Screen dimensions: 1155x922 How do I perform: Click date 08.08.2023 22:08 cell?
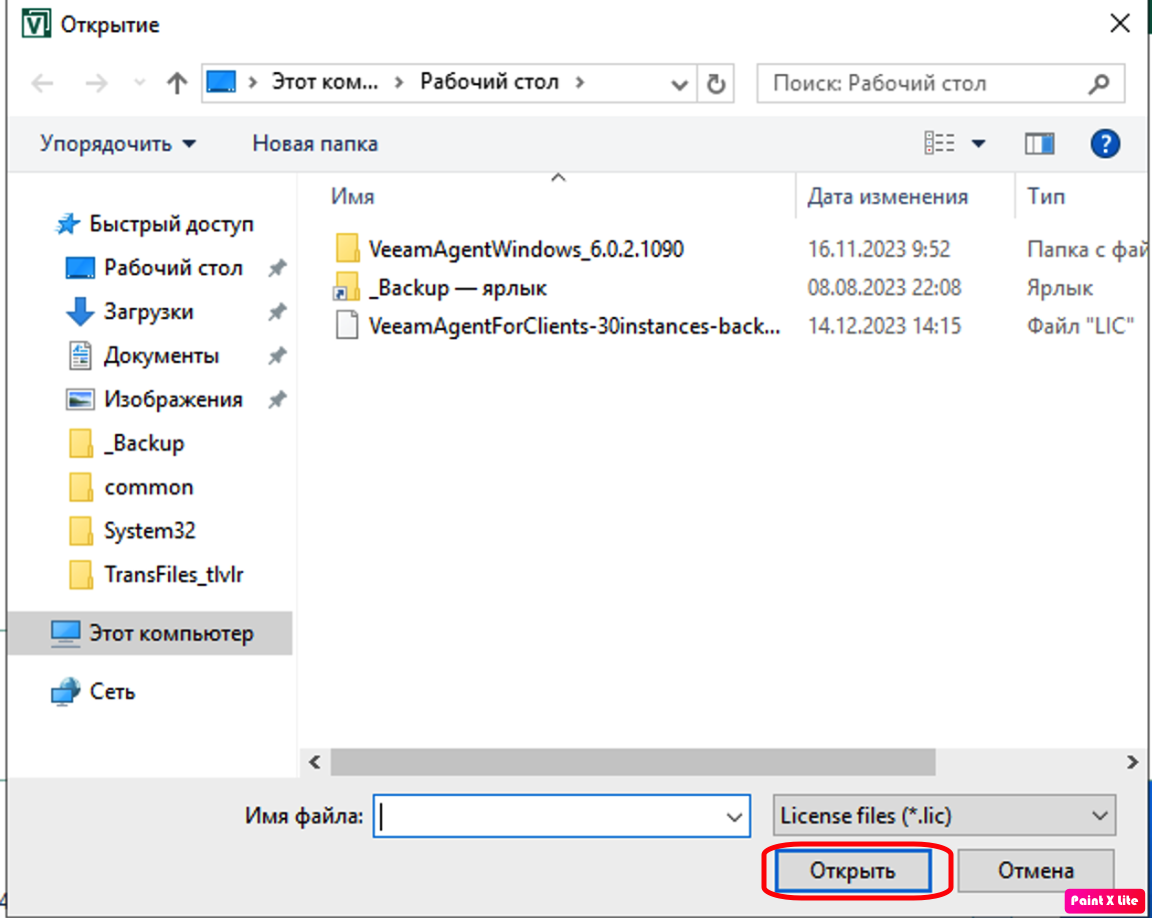pyautogui.click(x=884, y=288)
